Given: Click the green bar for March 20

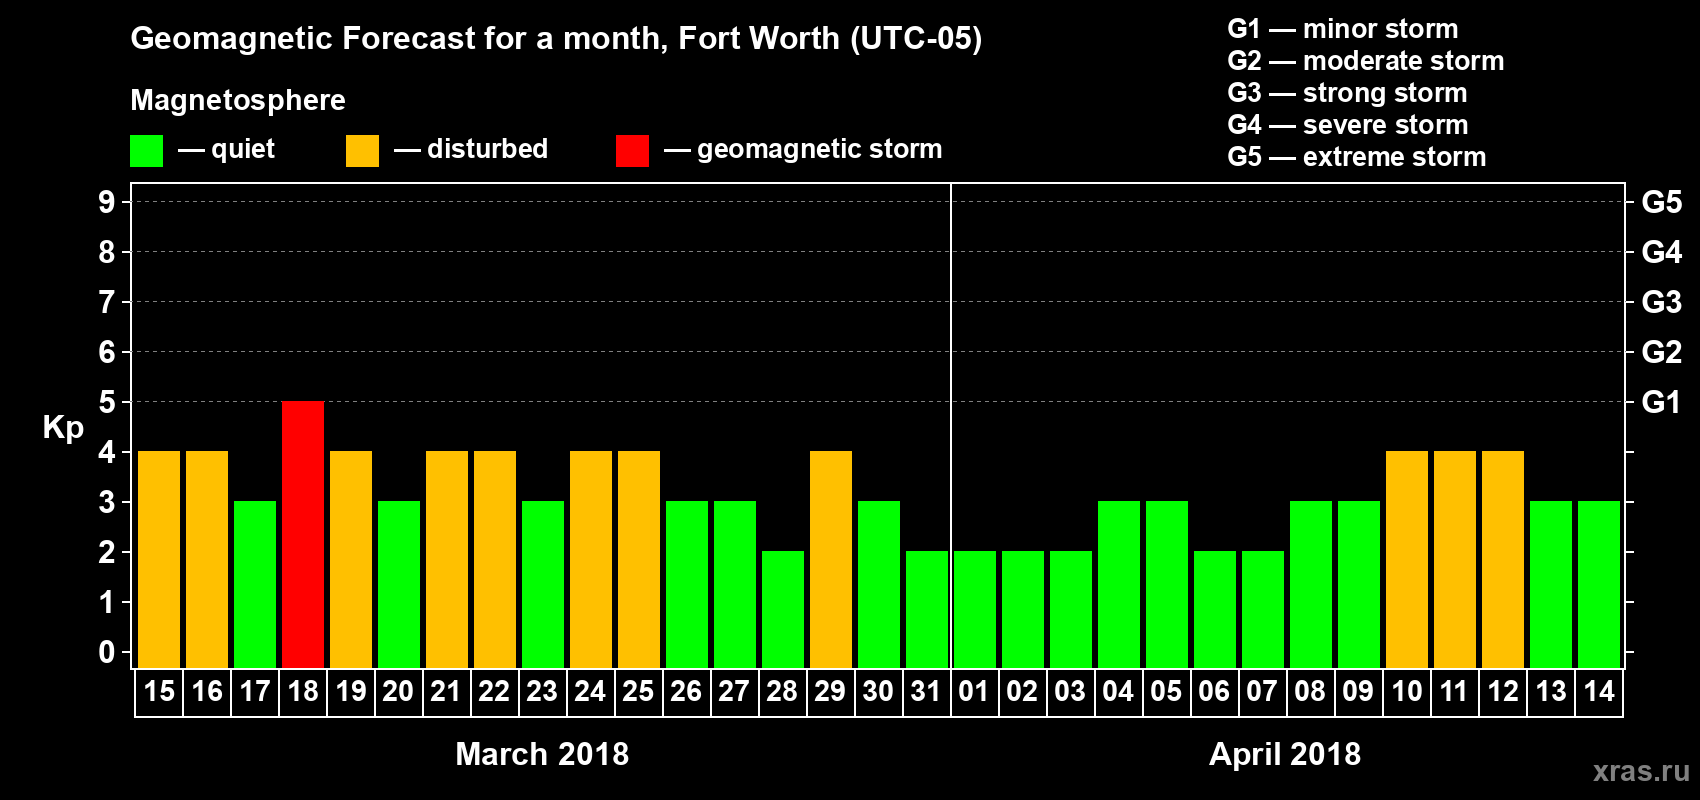Looking at the screenshot, I should pyautogui.click(x=399, y=585).
